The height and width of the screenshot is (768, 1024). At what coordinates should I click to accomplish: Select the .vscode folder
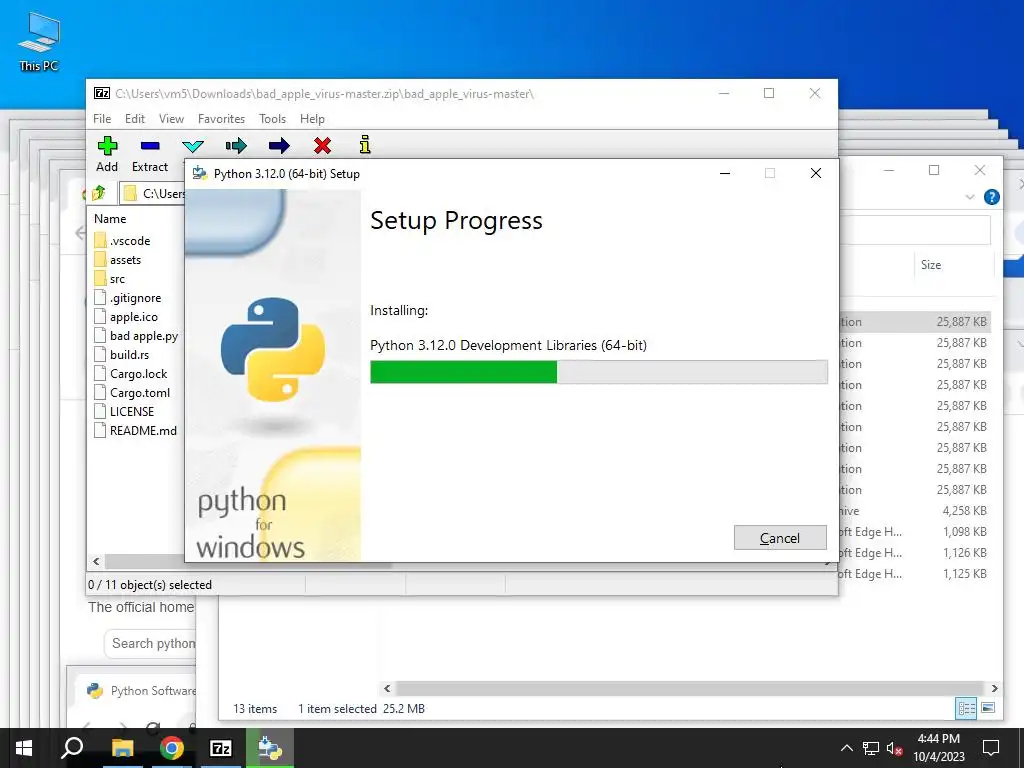(x=122, y=241)
